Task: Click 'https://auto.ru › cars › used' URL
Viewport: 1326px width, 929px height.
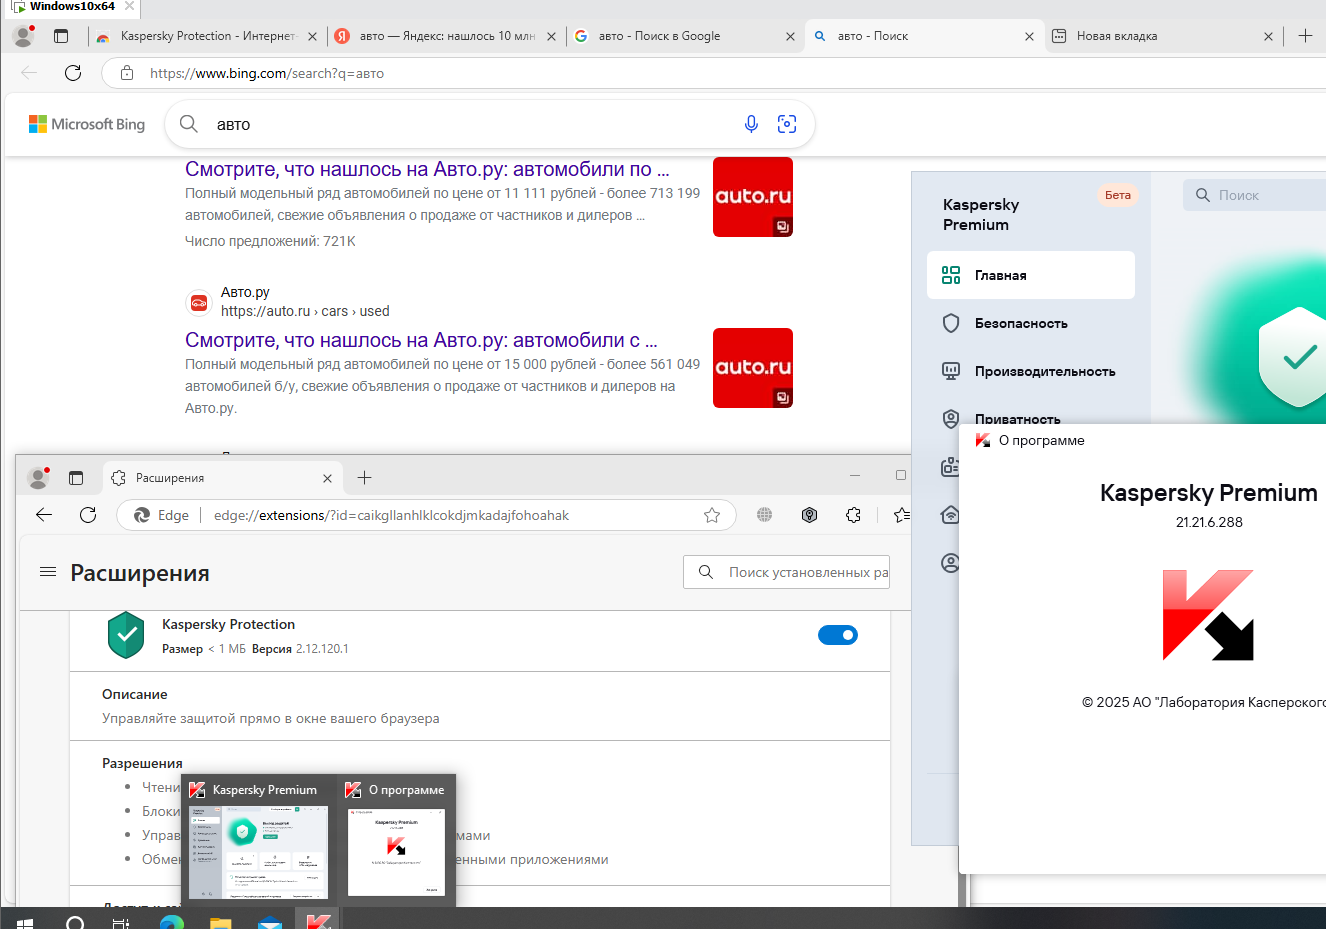Action: click(x=305, y=311)
